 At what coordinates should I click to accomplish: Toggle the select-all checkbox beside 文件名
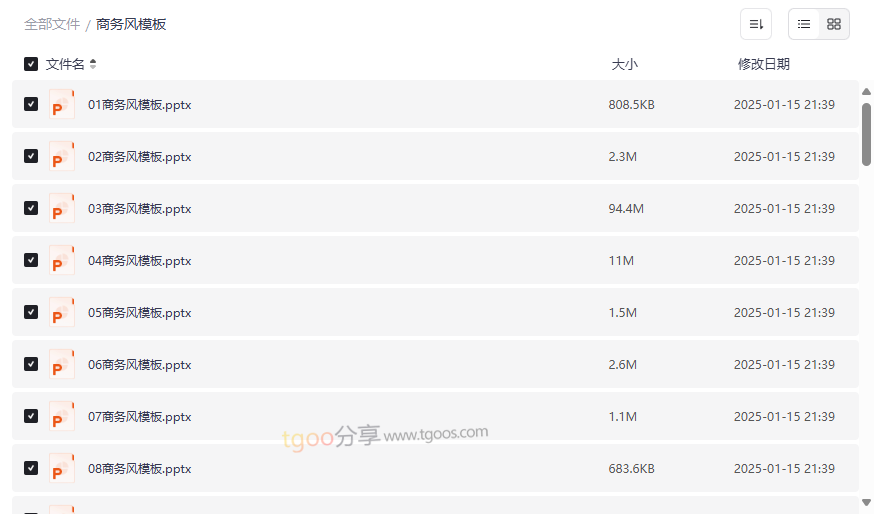click(x=31, y=64)
